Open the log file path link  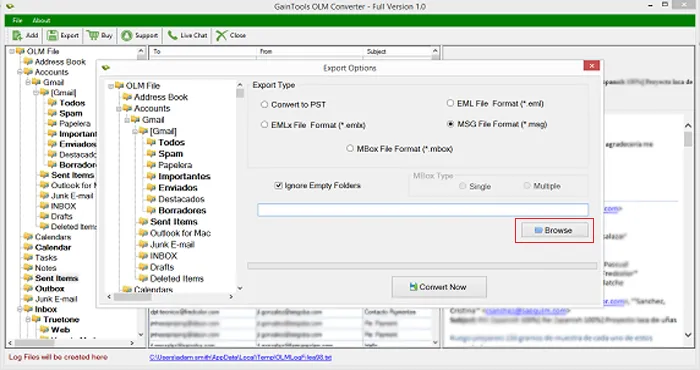point(241,358)
